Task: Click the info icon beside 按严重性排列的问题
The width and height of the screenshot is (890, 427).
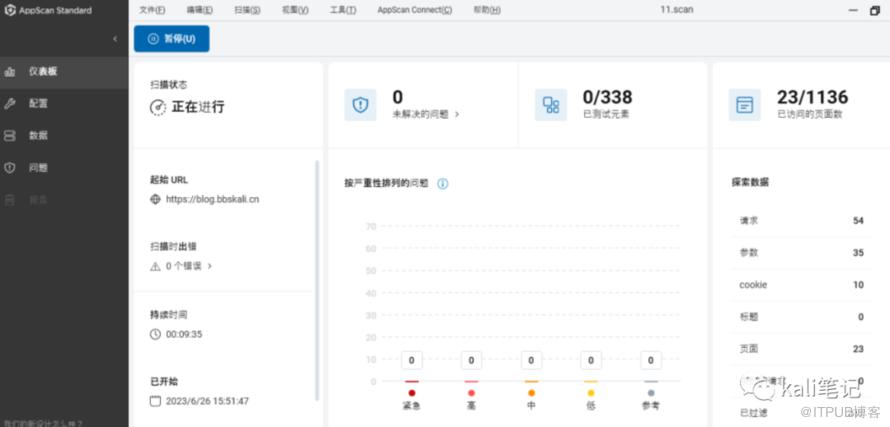Action: tap(442, 183)
